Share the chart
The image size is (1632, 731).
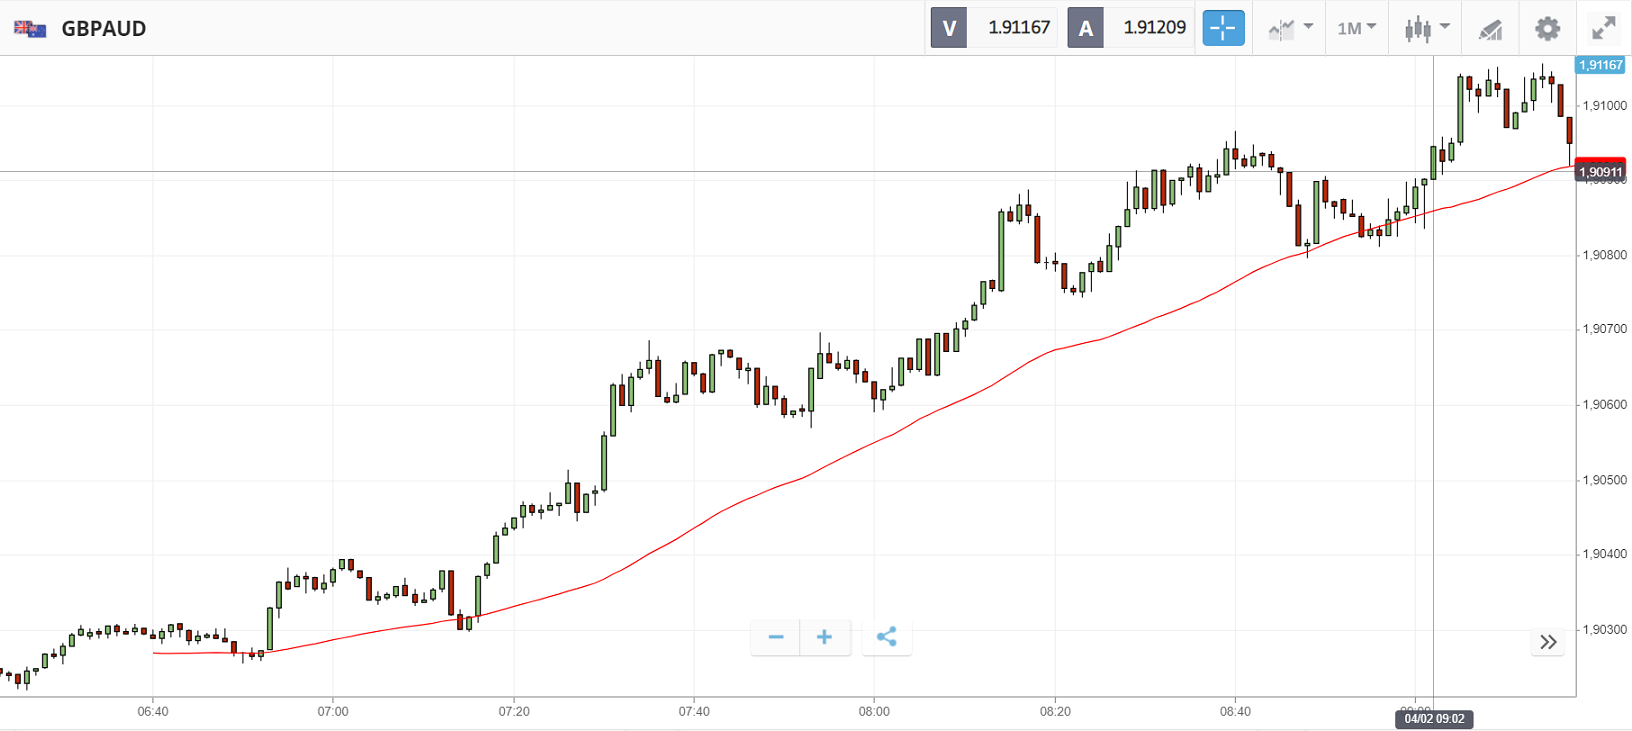pos(886,637)
